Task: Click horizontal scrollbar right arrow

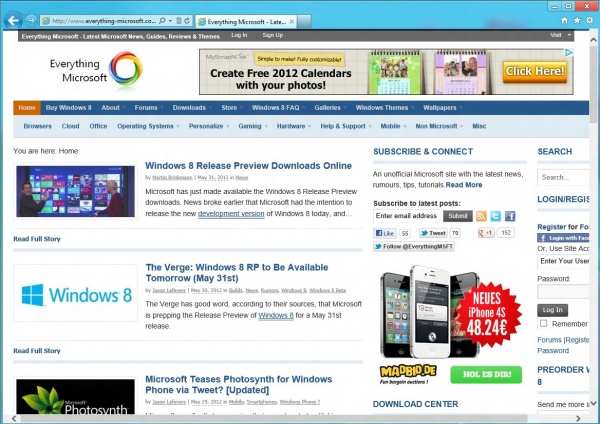Action: pyautogui.click(x=579, y=418)
